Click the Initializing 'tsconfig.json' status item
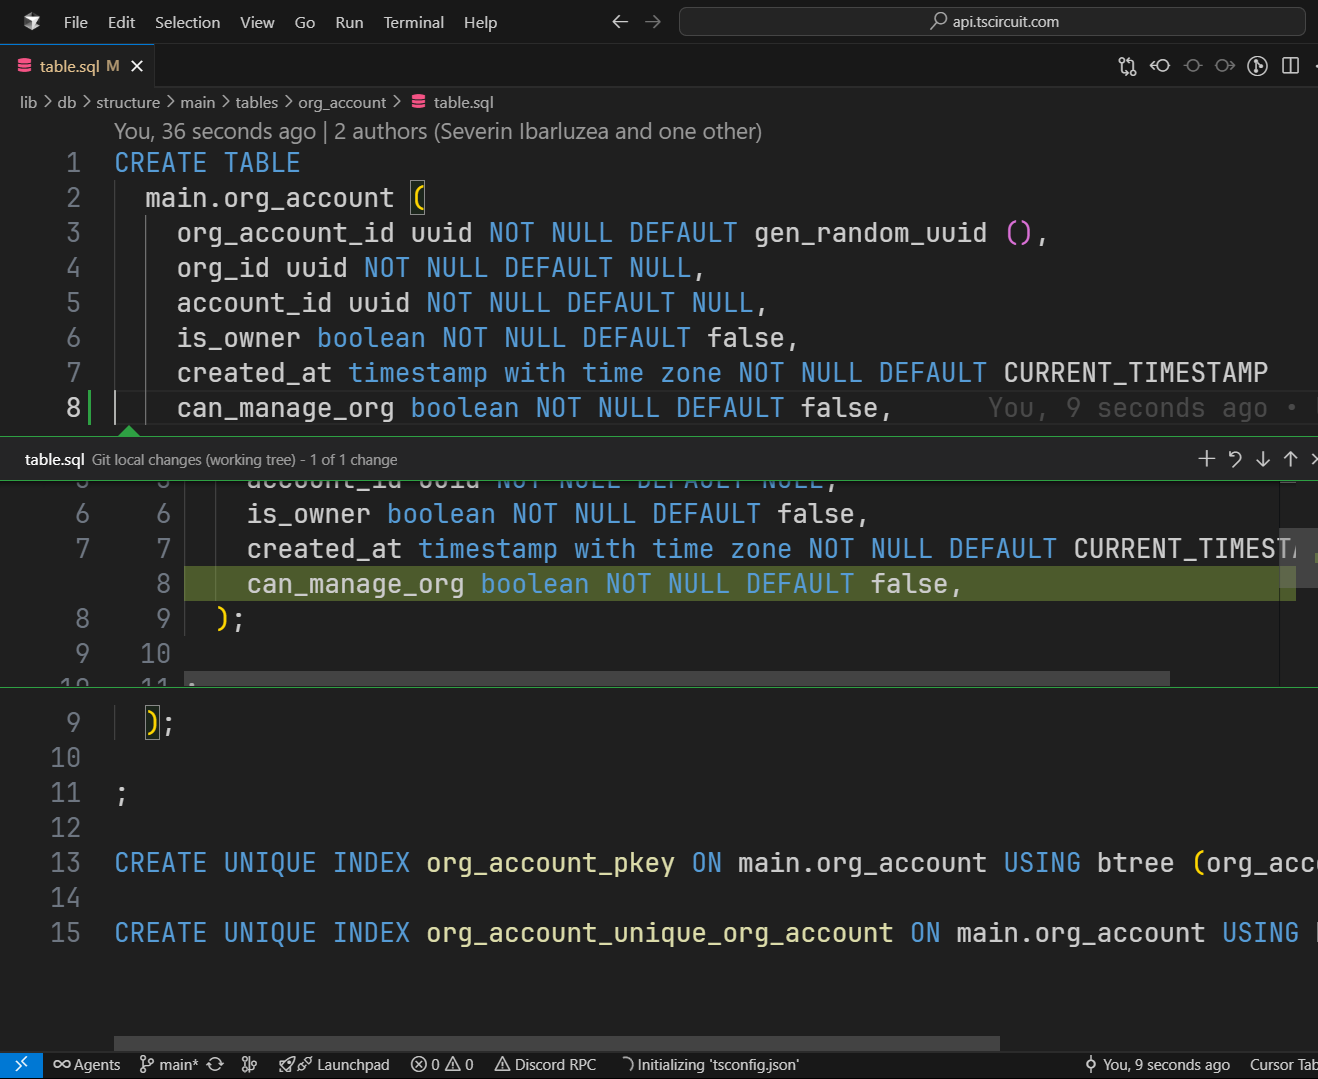 coord(710,1065)
